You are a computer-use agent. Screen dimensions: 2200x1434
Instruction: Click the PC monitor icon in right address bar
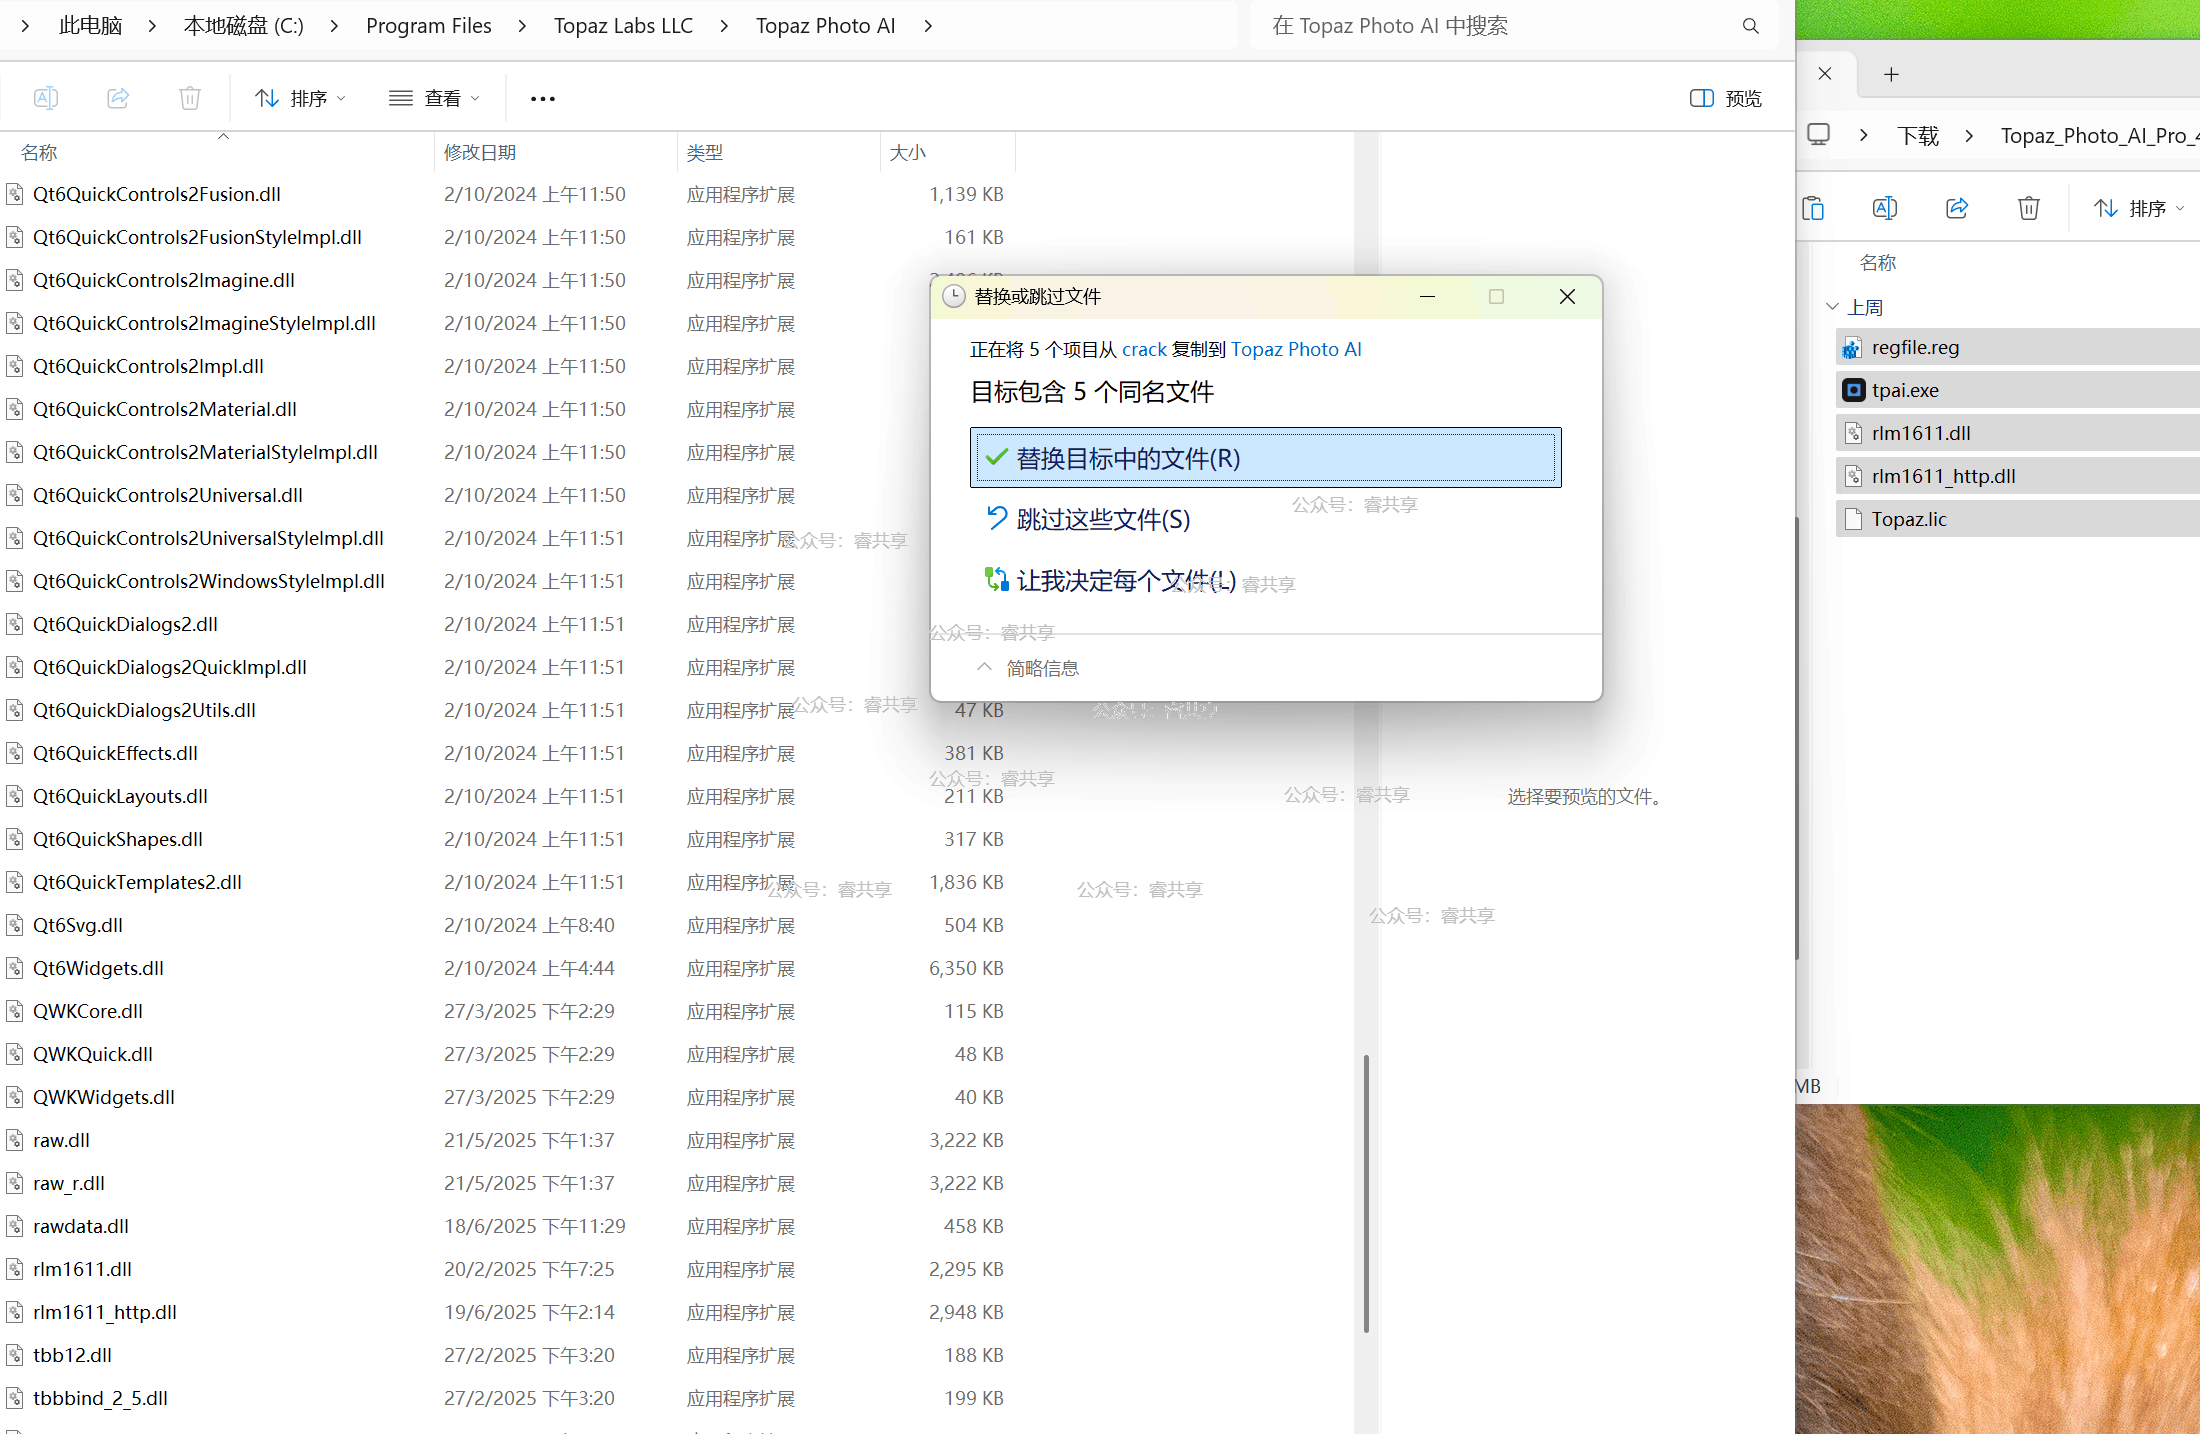pos(1818,134)
